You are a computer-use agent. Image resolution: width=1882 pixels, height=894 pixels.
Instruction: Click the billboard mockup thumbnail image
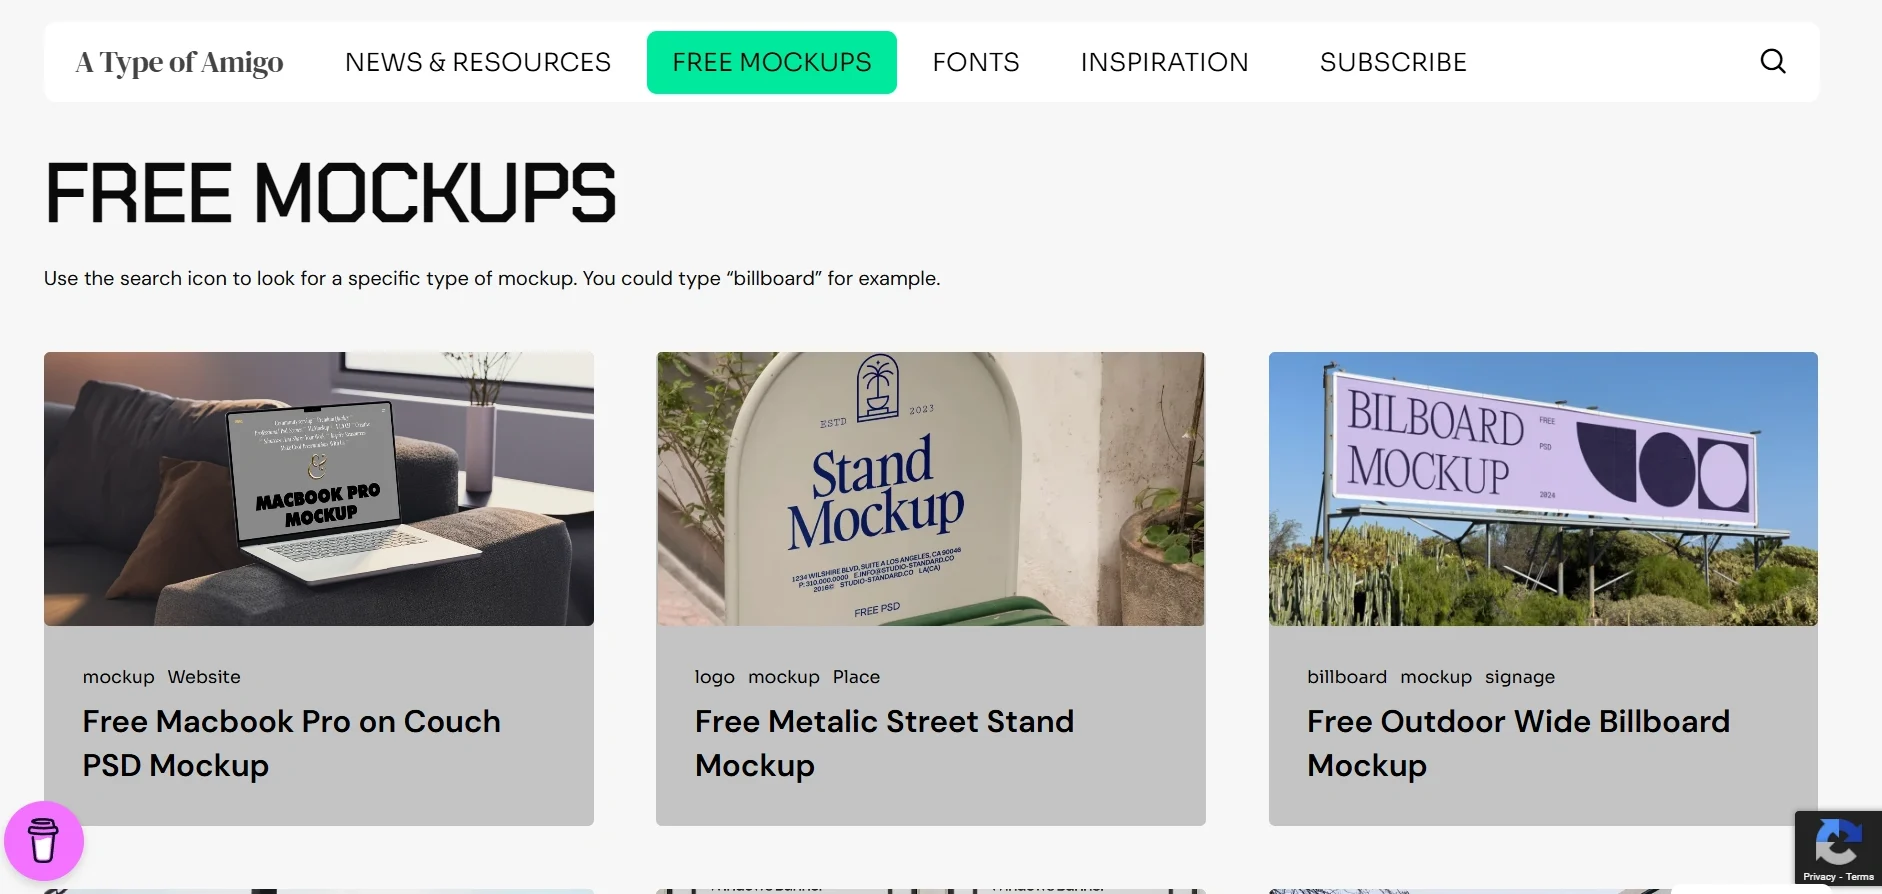[x=1542, y=489]
